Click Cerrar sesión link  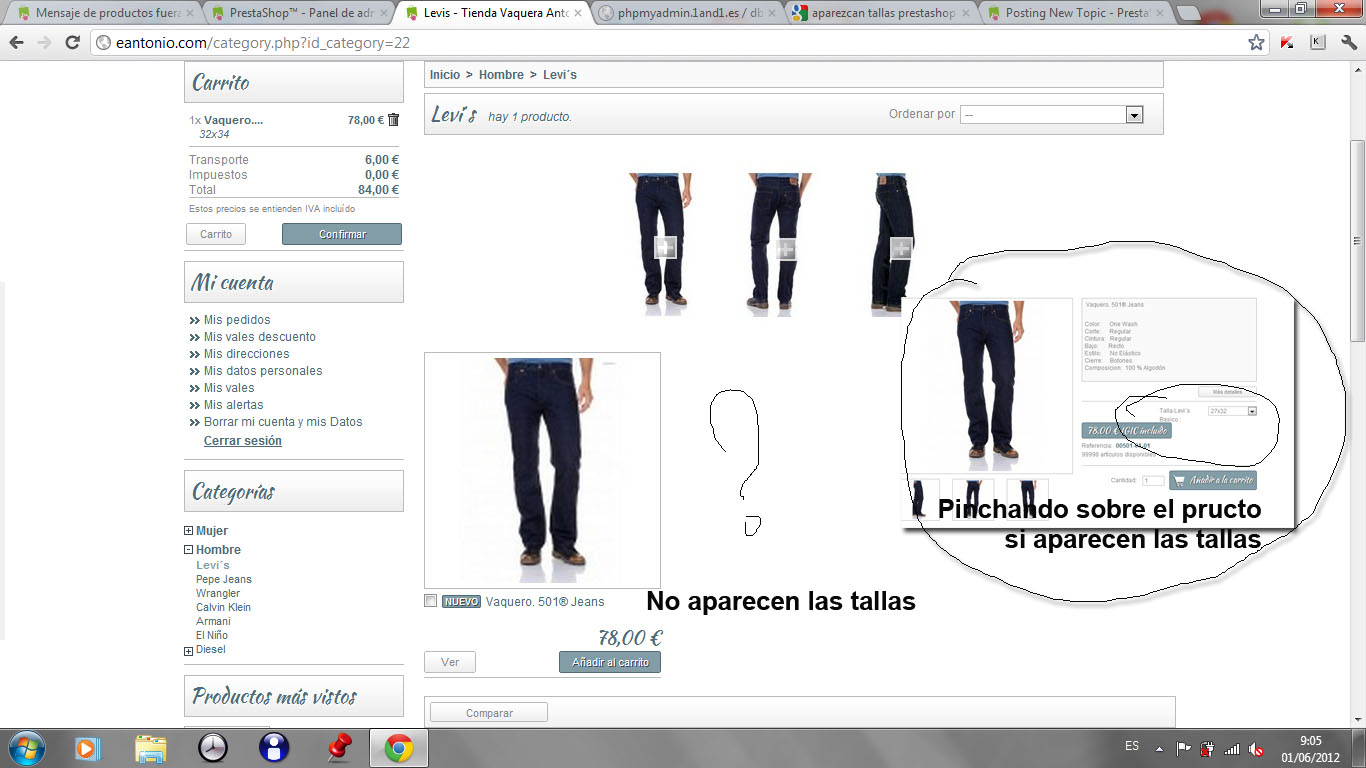[243, 441]
